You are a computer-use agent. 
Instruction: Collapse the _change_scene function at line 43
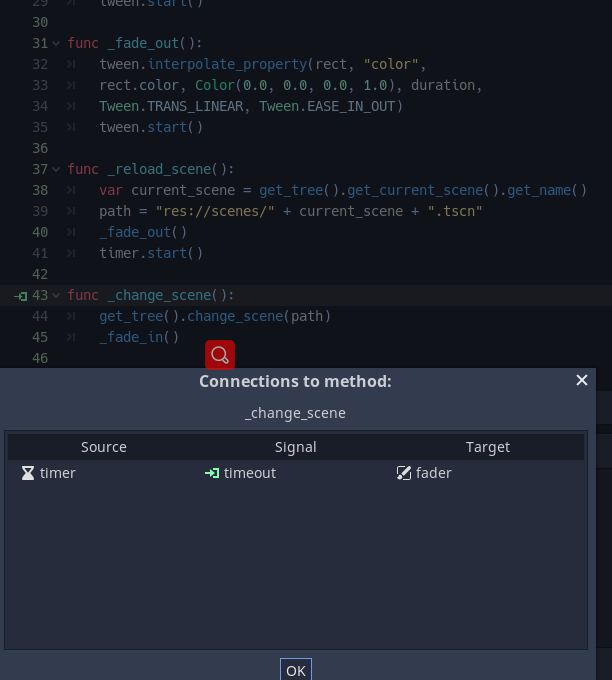(56, 296)
